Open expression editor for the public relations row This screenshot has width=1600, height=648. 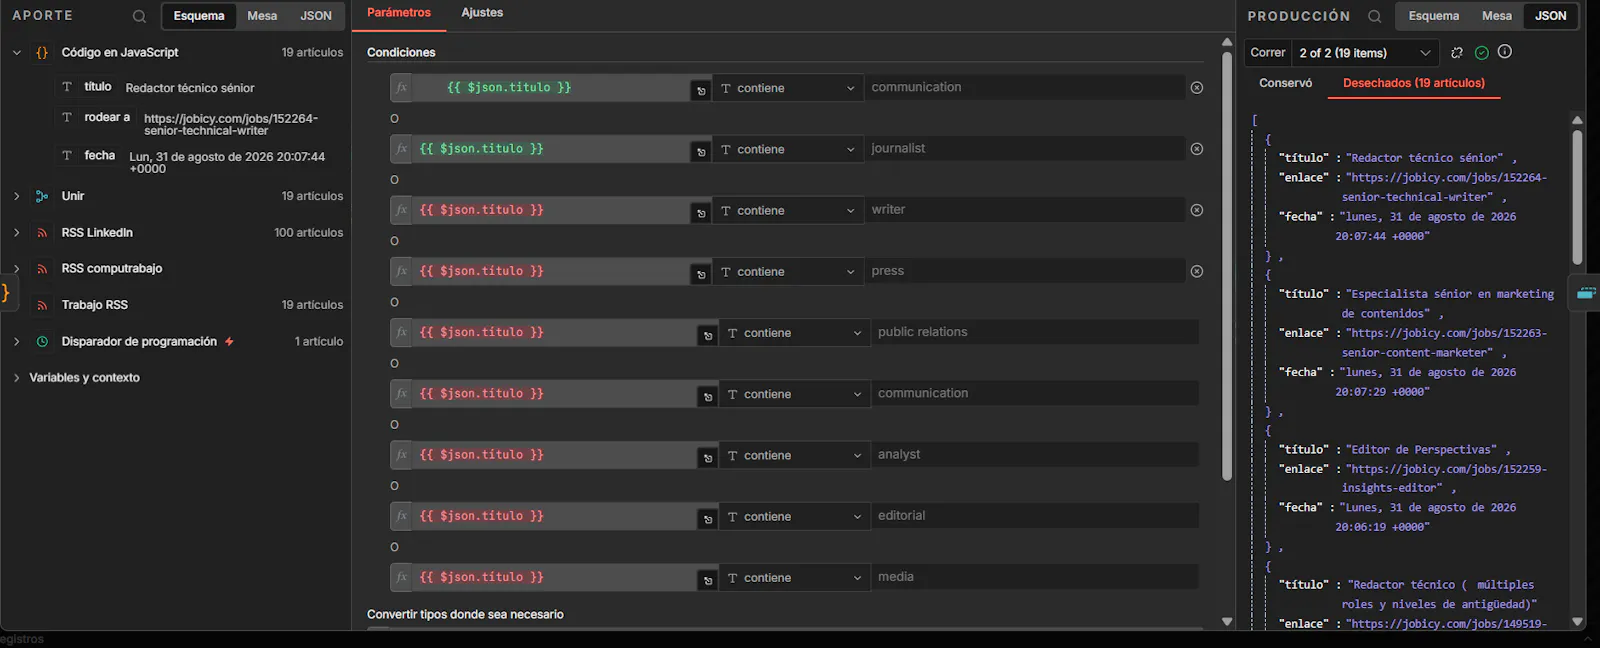click(708, 335)
